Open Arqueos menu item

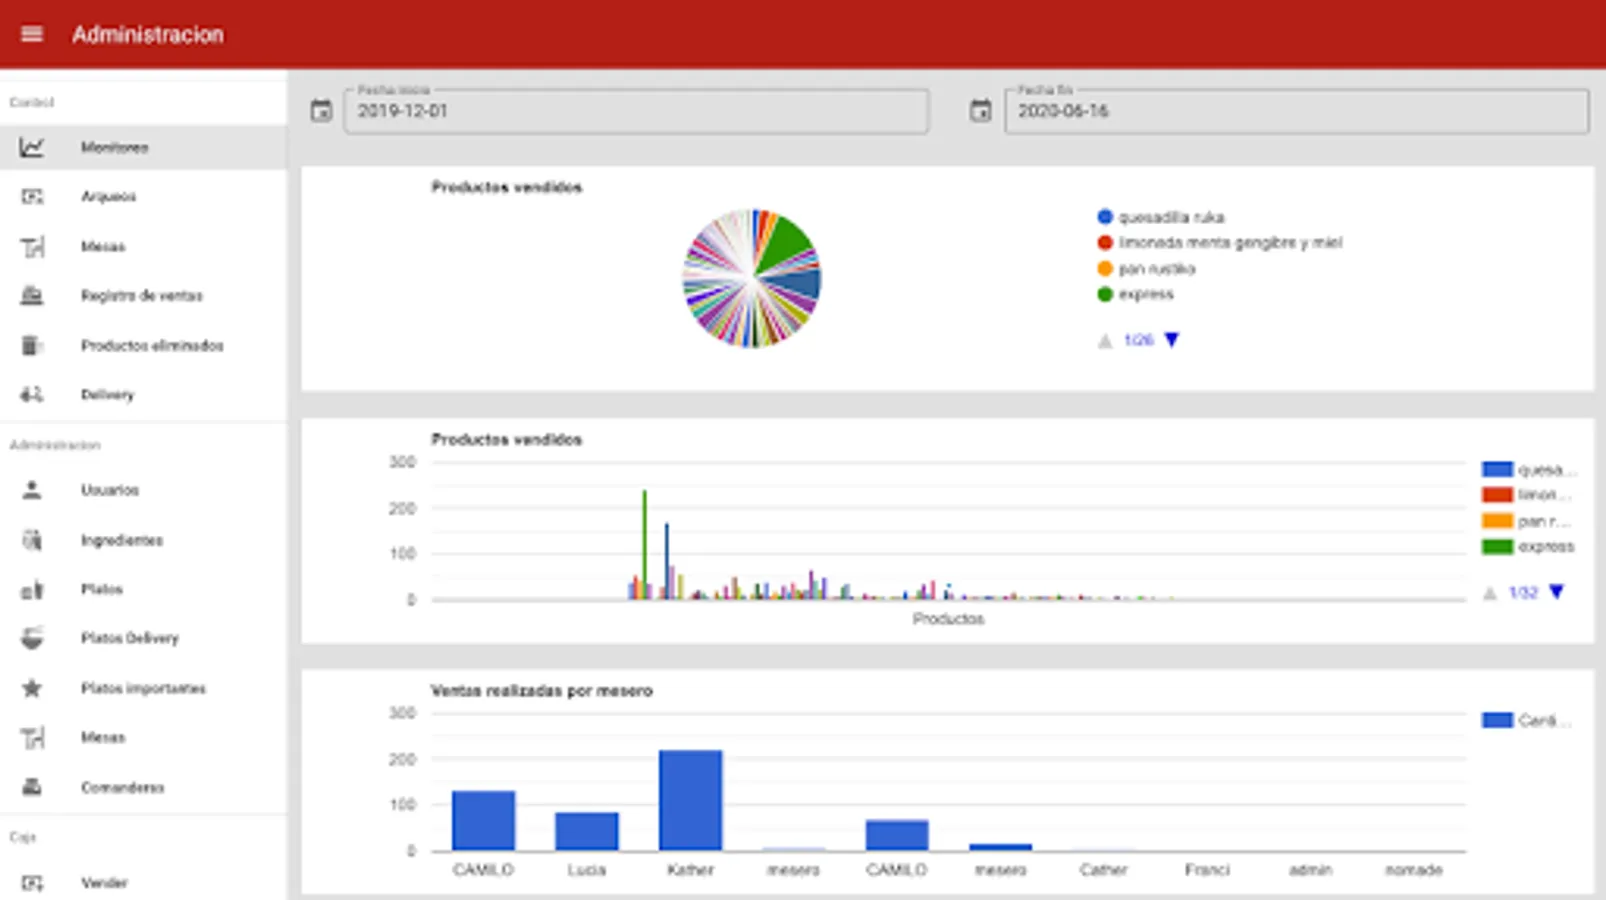[143, 196]
